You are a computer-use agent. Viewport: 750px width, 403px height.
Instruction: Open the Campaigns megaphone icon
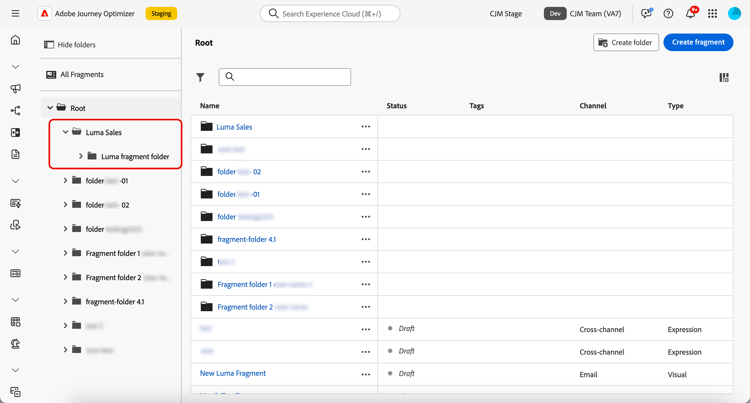tap(15, 88)
